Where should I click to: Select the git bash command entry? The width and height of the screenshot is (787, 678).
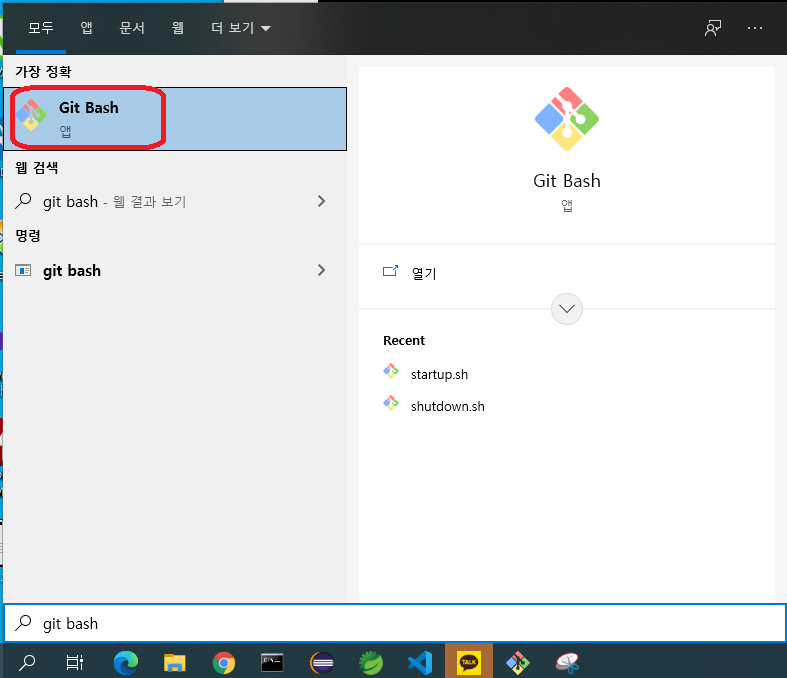pyautogui.click(x=175, y=270)
